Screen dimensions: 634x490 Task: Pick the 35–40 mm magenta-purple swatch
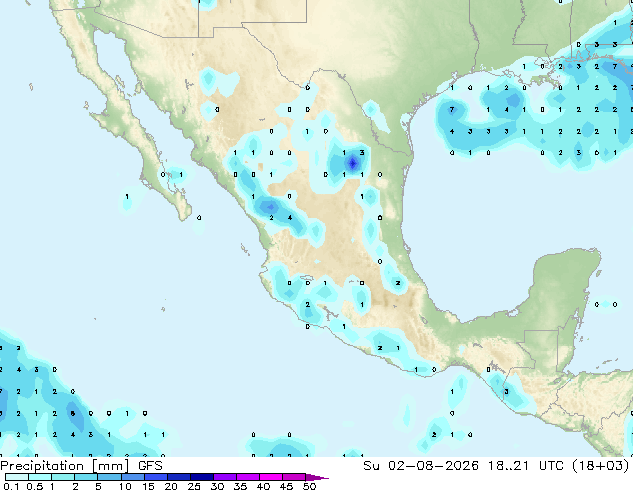[x=248, y=477]
